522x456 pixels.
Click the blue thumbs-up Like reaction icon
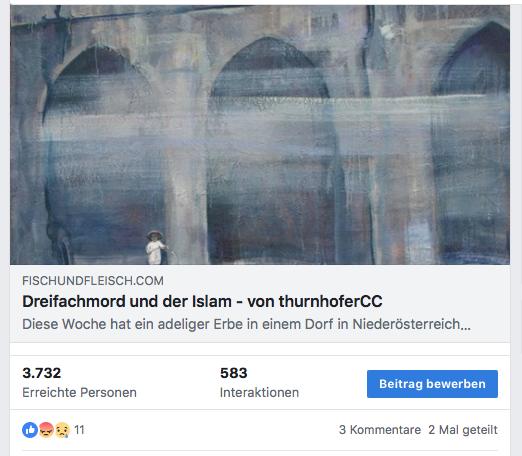pos(30,430)
